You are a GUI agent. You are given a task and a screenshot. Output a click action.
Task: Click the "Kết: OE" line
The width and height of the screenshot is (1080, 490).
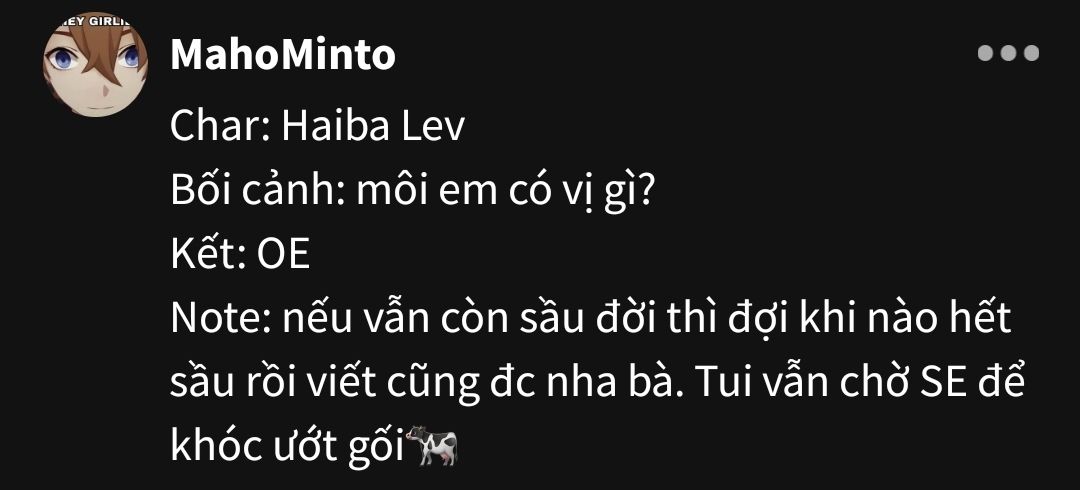pyautogui.click(x=240, y=256)
